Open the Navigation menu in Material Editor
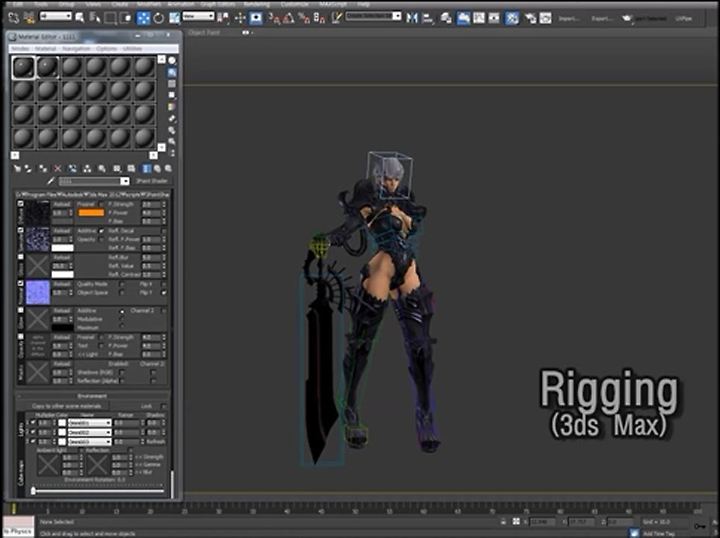 click(76, 49)
